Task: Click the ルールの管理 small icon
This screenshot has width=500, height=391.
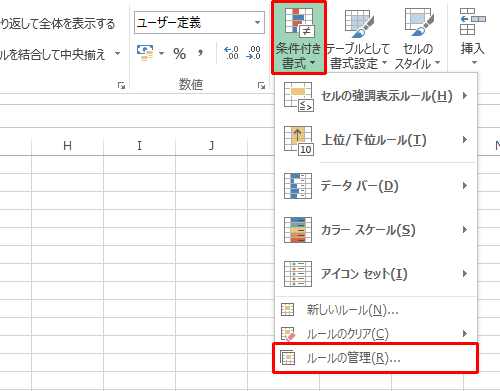Action: click(287, 357)
